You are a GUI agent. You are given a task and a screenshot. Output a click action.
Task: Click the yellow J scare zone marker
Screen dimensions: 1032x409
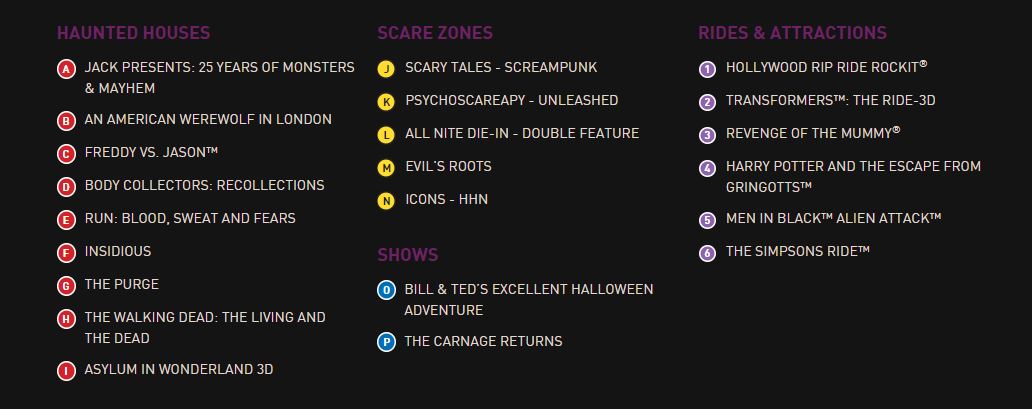(x=386, y=69)
